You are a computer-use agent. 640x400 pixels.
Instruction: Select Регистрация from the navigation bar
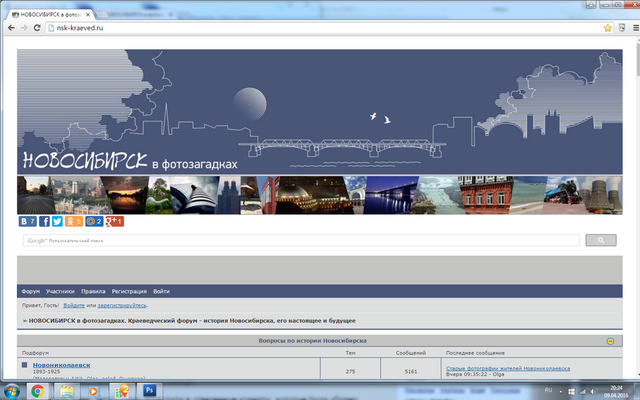128,291
